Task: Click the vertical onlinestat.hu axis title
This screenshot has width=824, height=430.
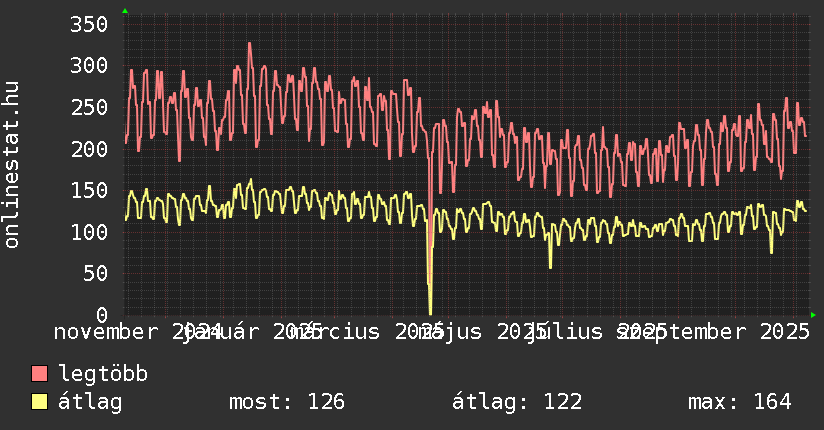Action: pyautogui.click(x=12, y=165)
